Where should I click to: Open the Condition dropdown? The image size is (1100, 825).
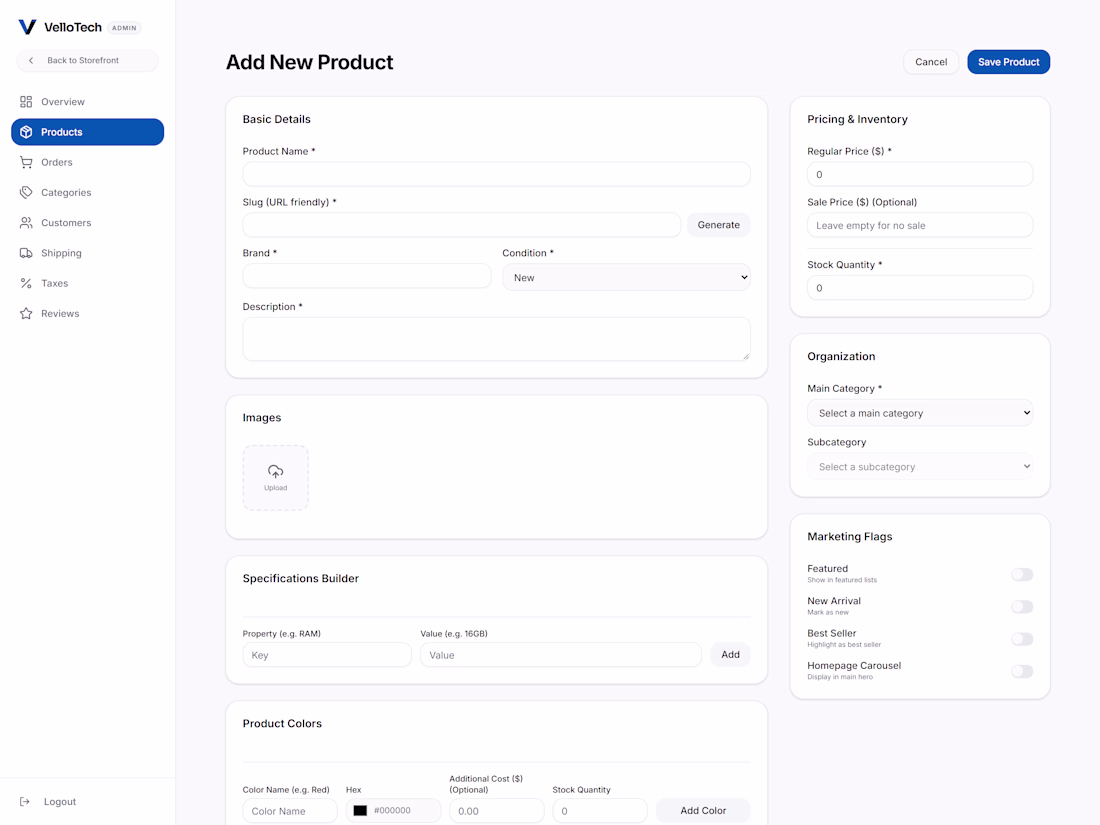click(x=626, y=277)
